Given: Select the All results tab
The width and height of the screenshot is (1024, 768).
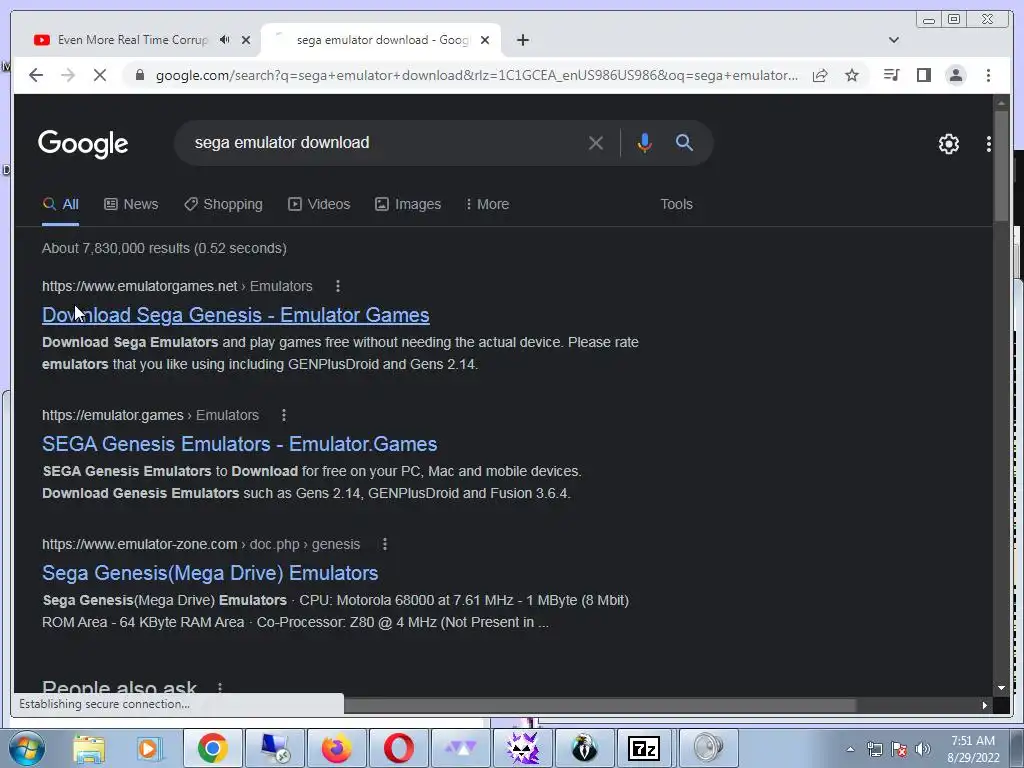Looking at the screenshot, I should [x=60, y=204].
